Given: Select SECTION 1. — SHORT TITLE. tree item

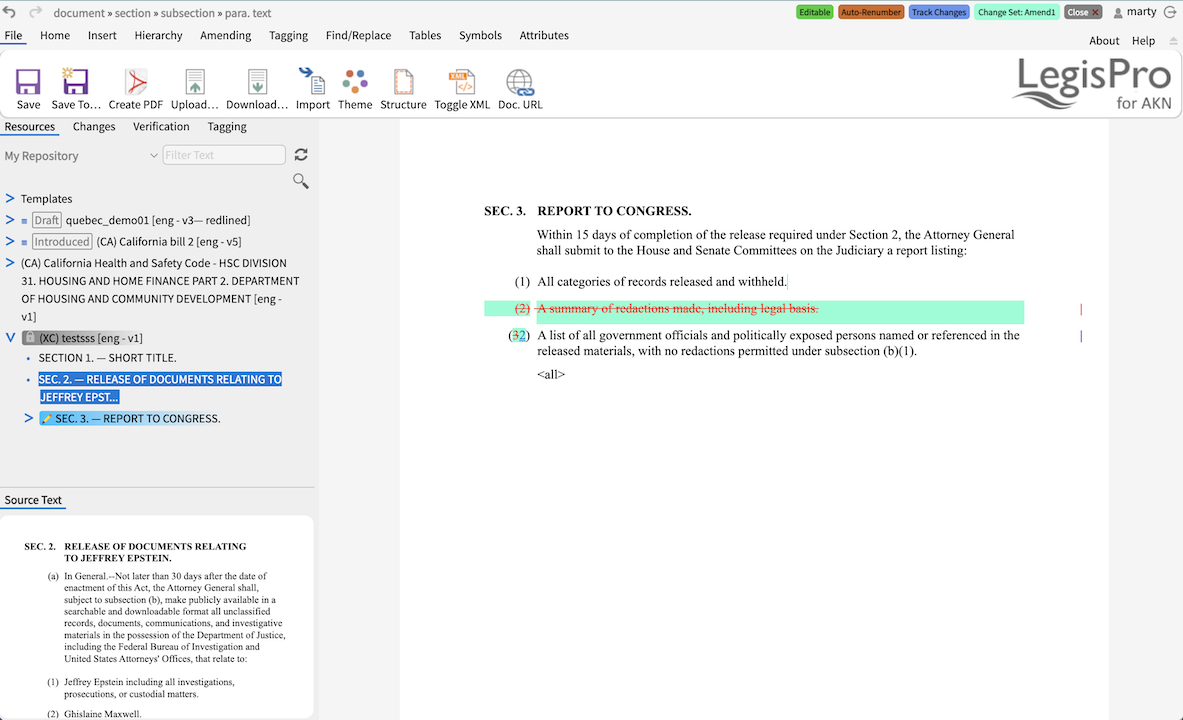Looking at the screenshot, I should pos(107,358).
